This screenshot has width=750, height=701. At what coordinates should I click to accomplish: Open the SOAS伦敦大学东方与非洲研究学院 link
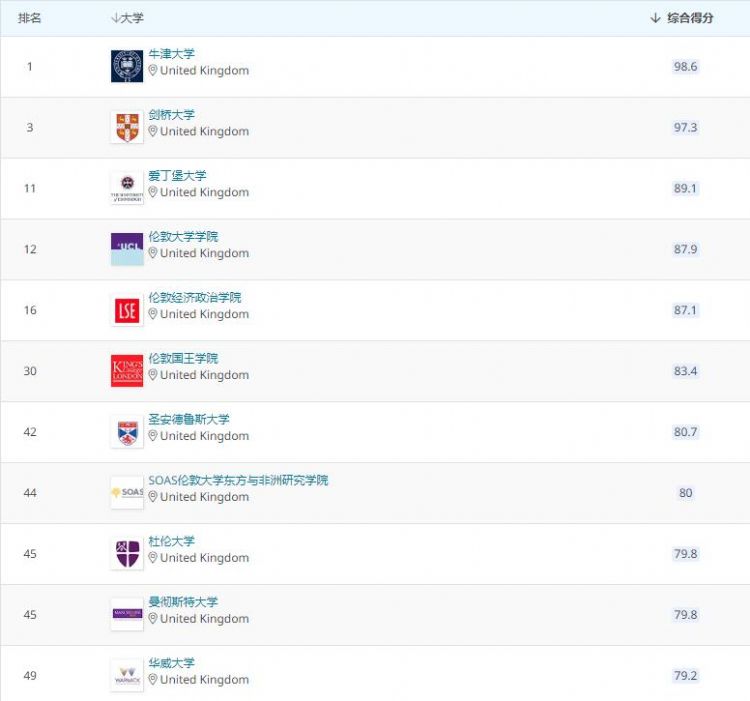click(238, 480)
